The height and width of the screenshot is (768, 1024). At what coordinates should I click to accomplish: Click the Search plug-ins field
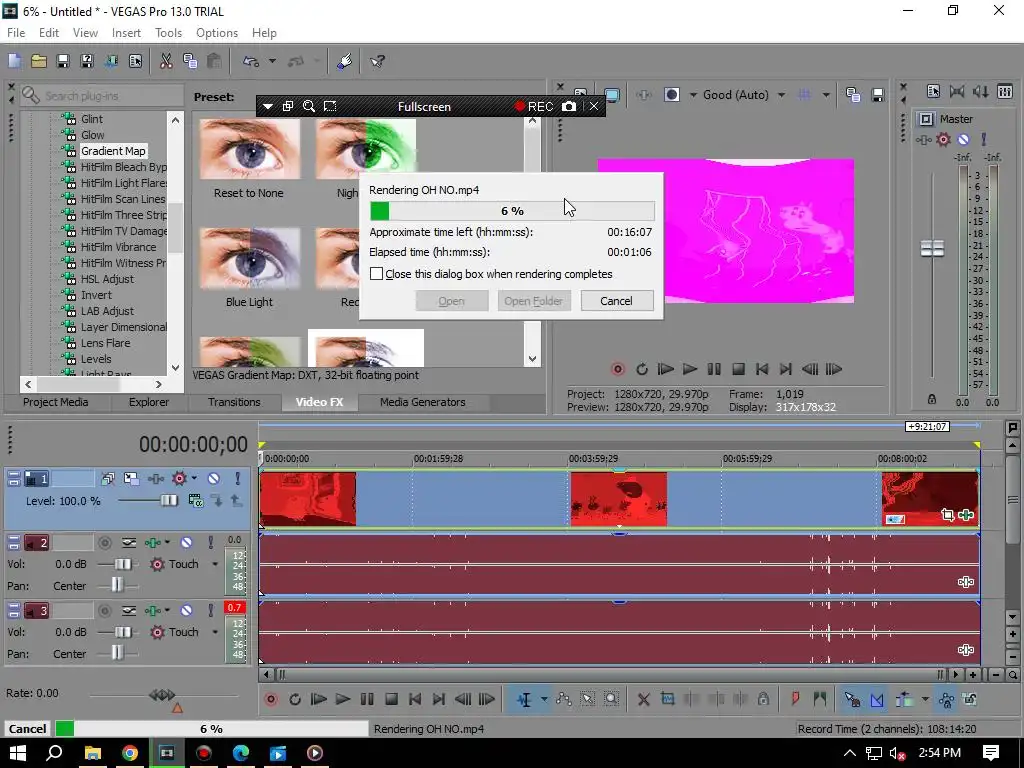point(101,96)
